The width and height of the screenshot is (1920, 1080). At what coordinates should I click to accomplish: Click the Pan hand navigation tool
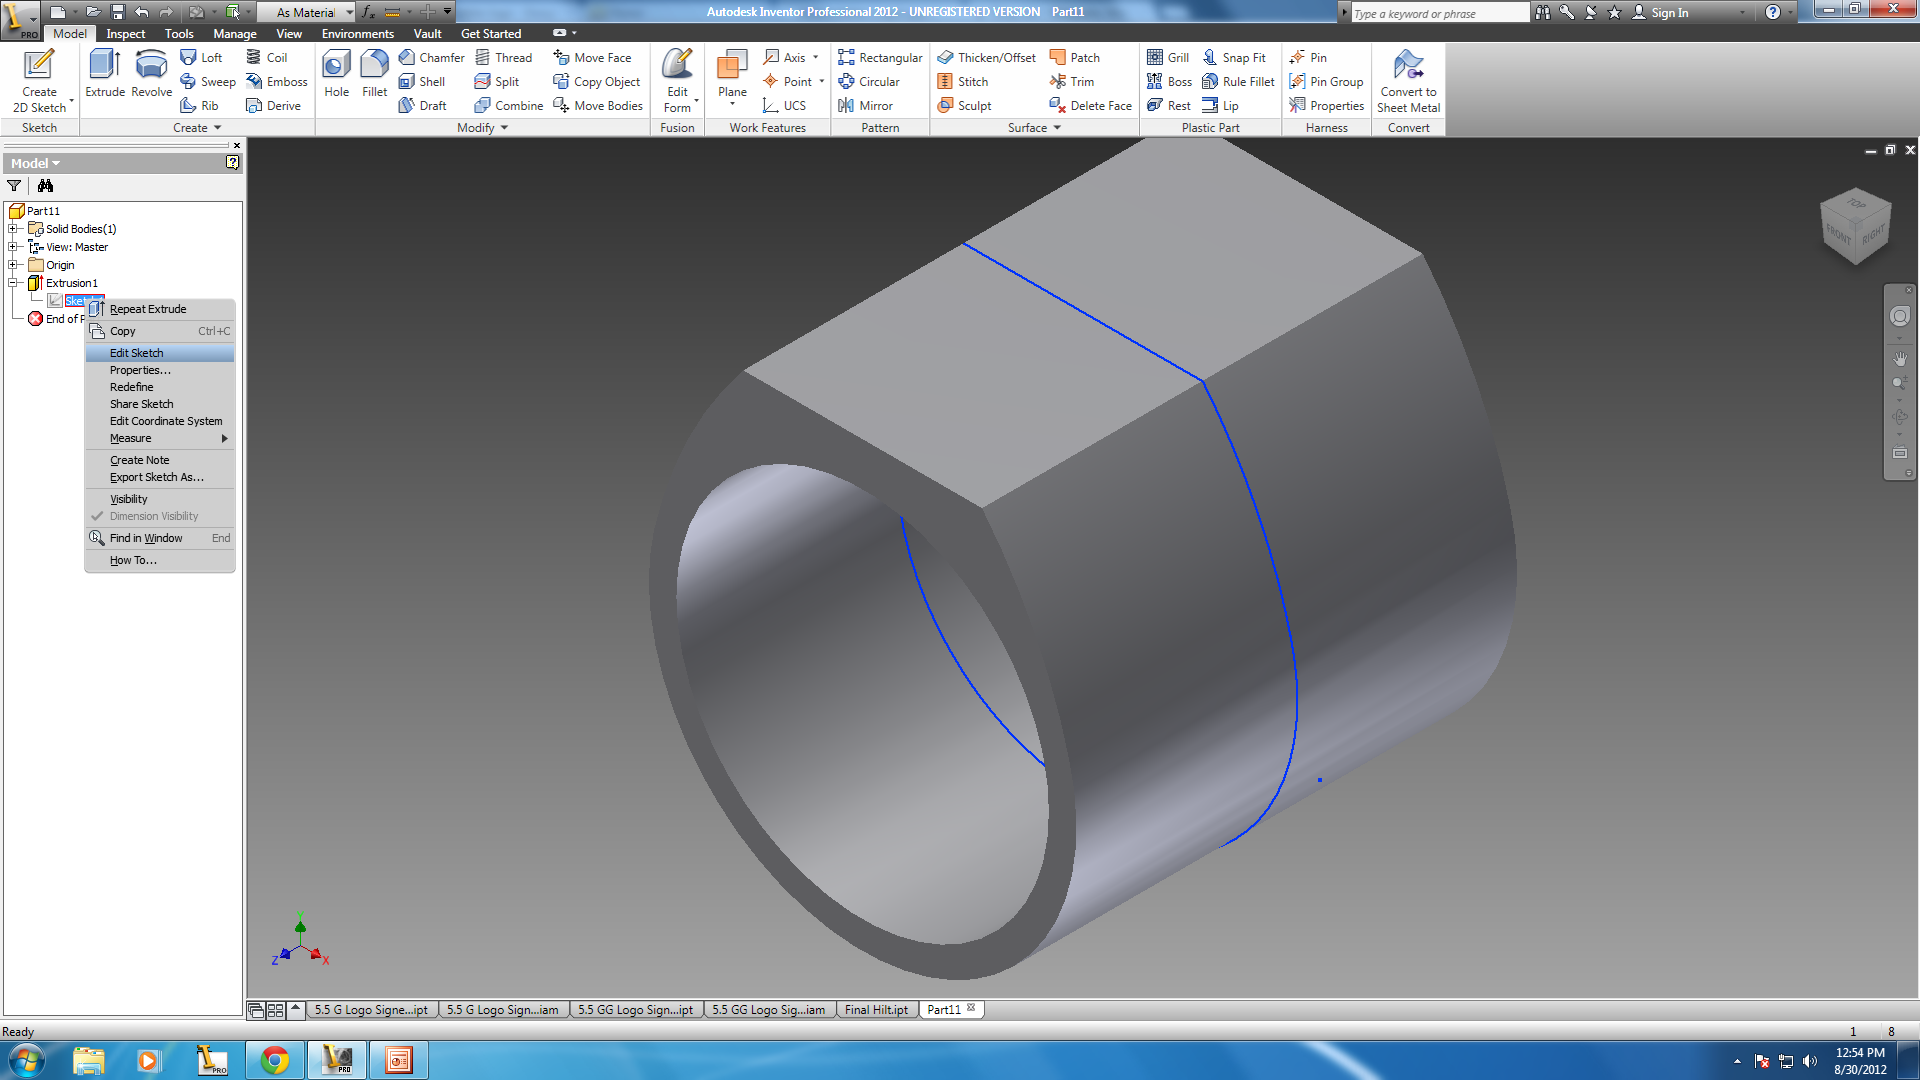coord(1900,358)
